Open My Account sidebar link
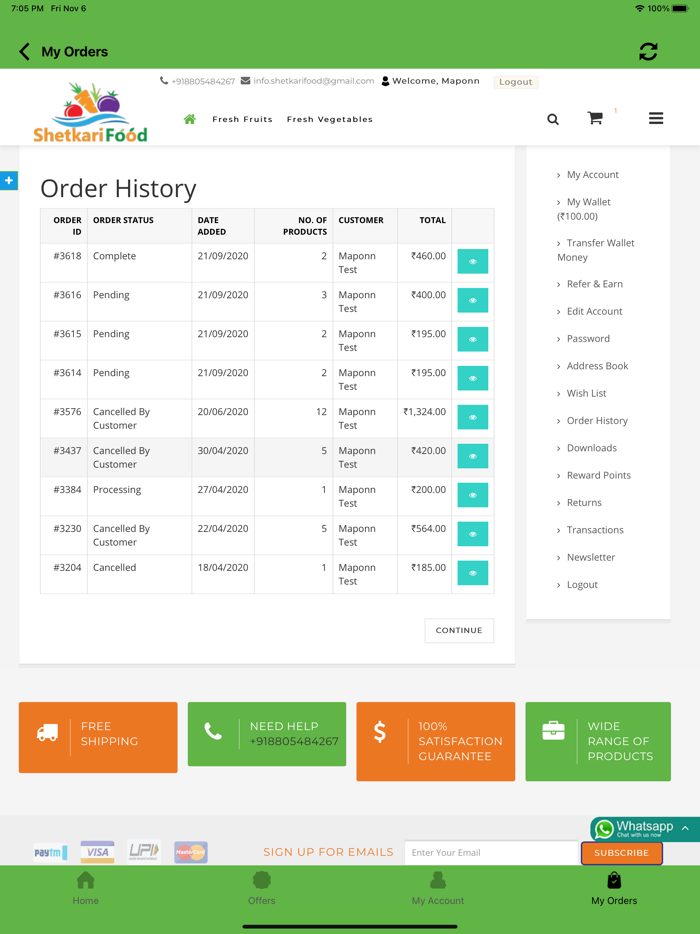Image resolution: width=700 pixels, height=934 pixels. 592,175
